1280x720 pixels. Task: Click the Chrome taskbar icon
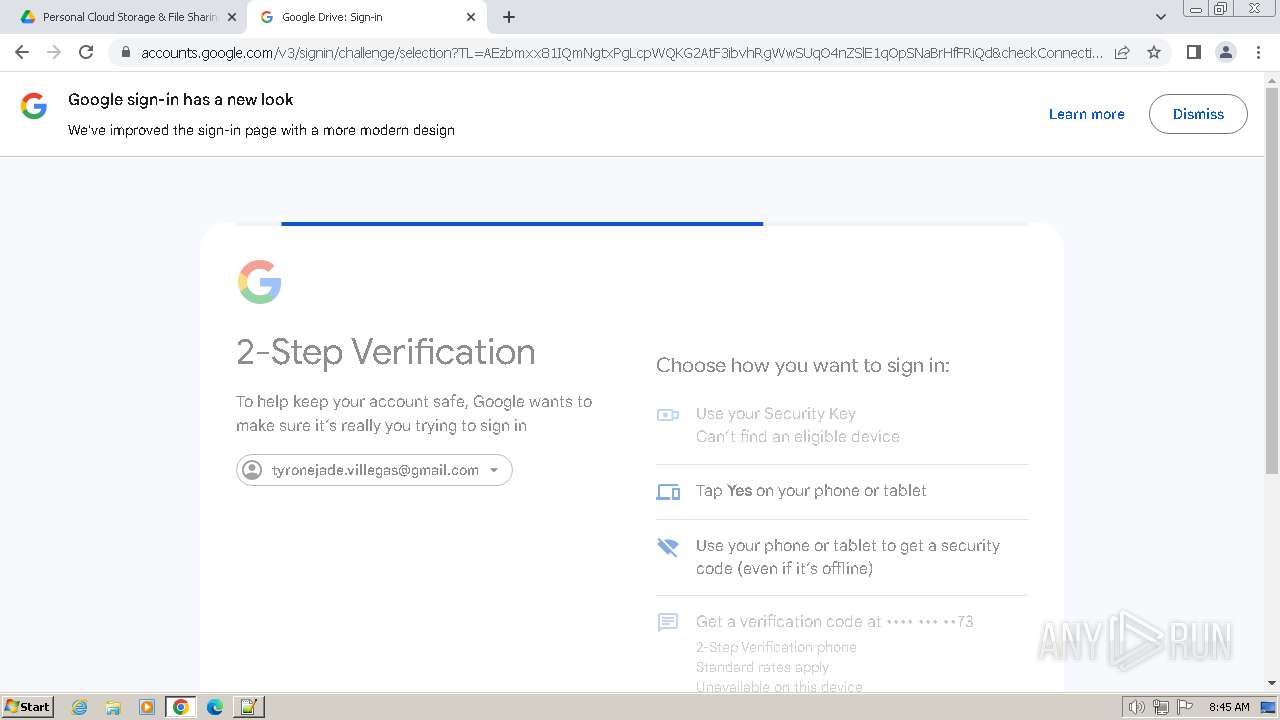click(x=181, y=707)
